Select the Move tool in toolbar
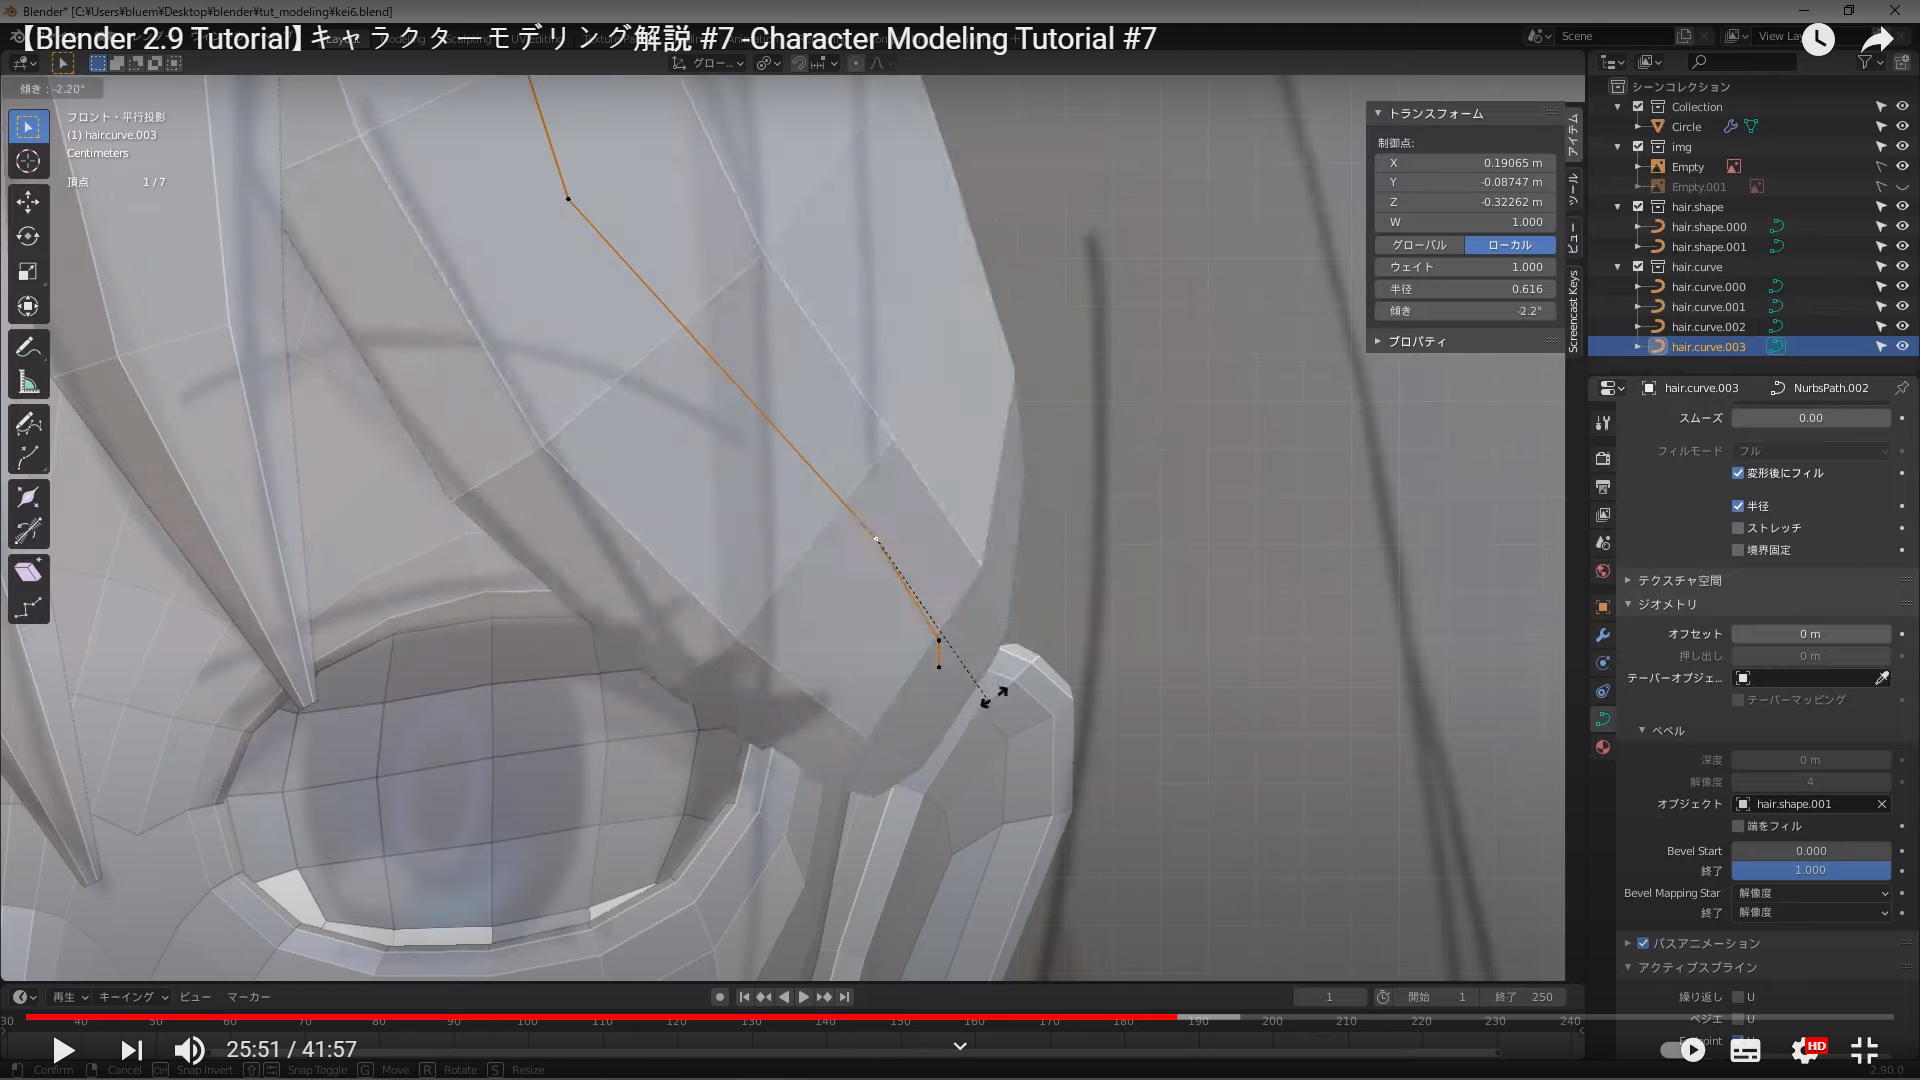Image resolution: width=1920 pixels, height=1080 pixels. [x=28, y=201]
